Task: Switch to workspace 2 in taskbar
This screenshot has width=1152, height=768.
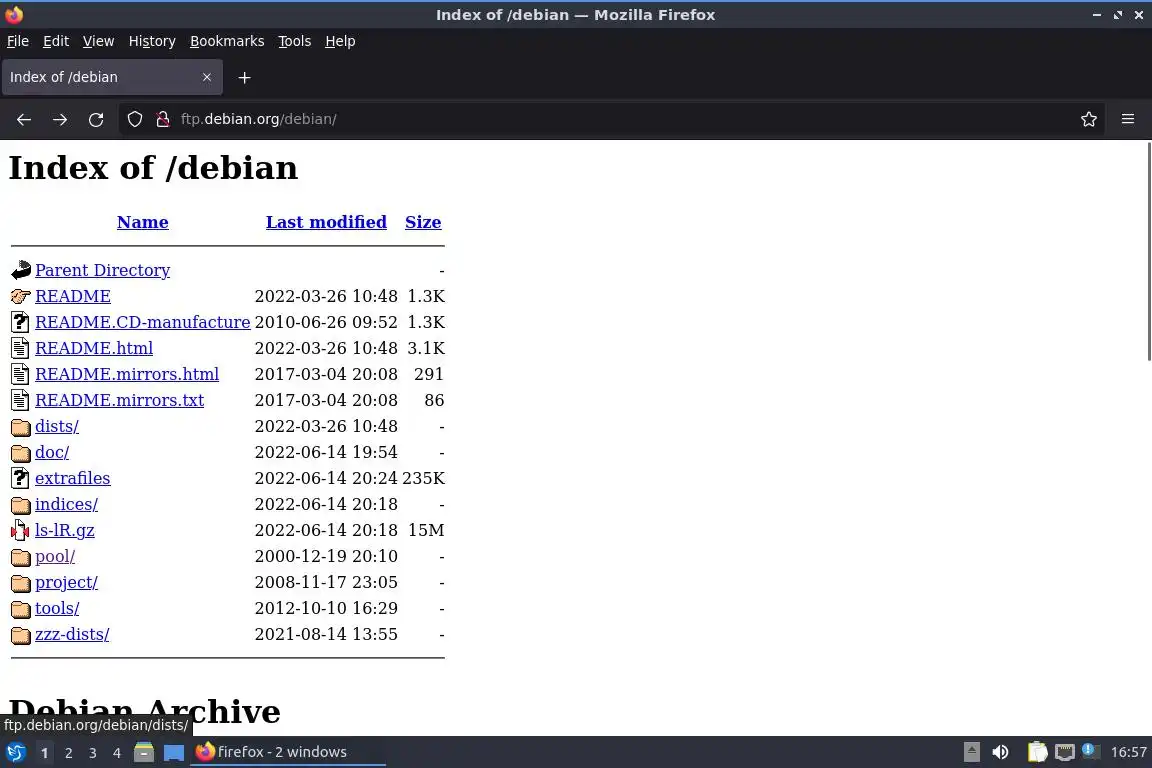Action: pyautogui.click(x=68, y=753)
